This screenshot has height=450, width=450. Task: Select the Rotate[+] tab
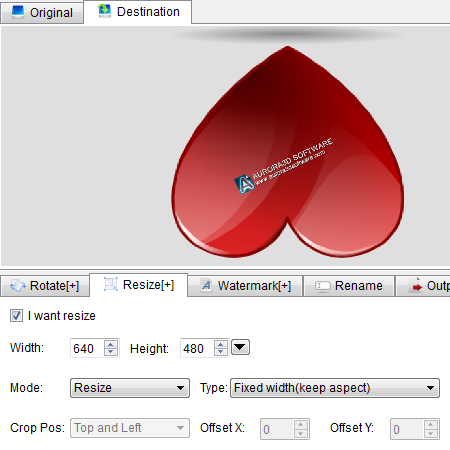[x=45, y=286]
